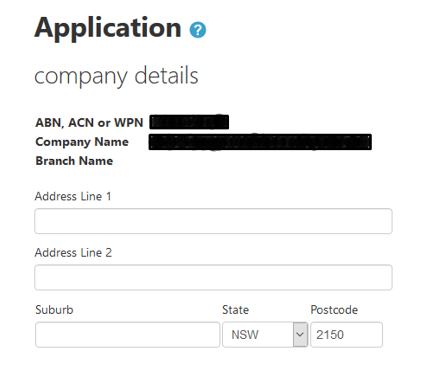Click the Postcode field containing 2150
Viewport: 422px width, 375px height.
[346, 335]
